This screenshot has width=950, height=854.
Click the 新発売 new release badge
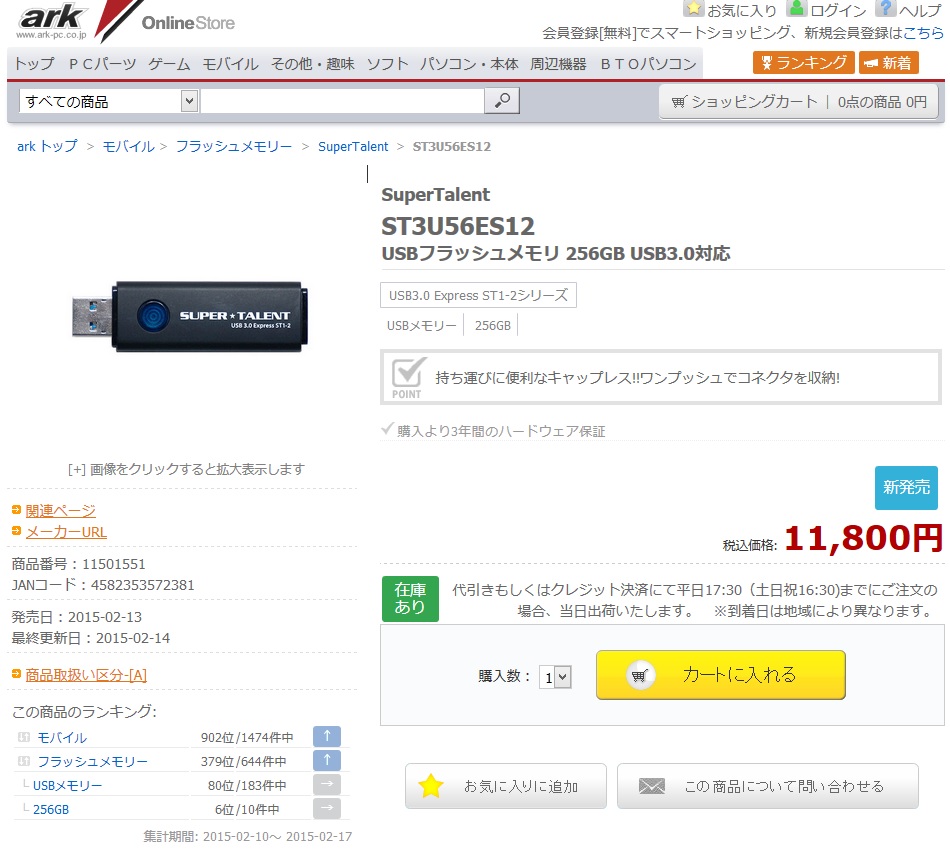[x=906, y=488]
